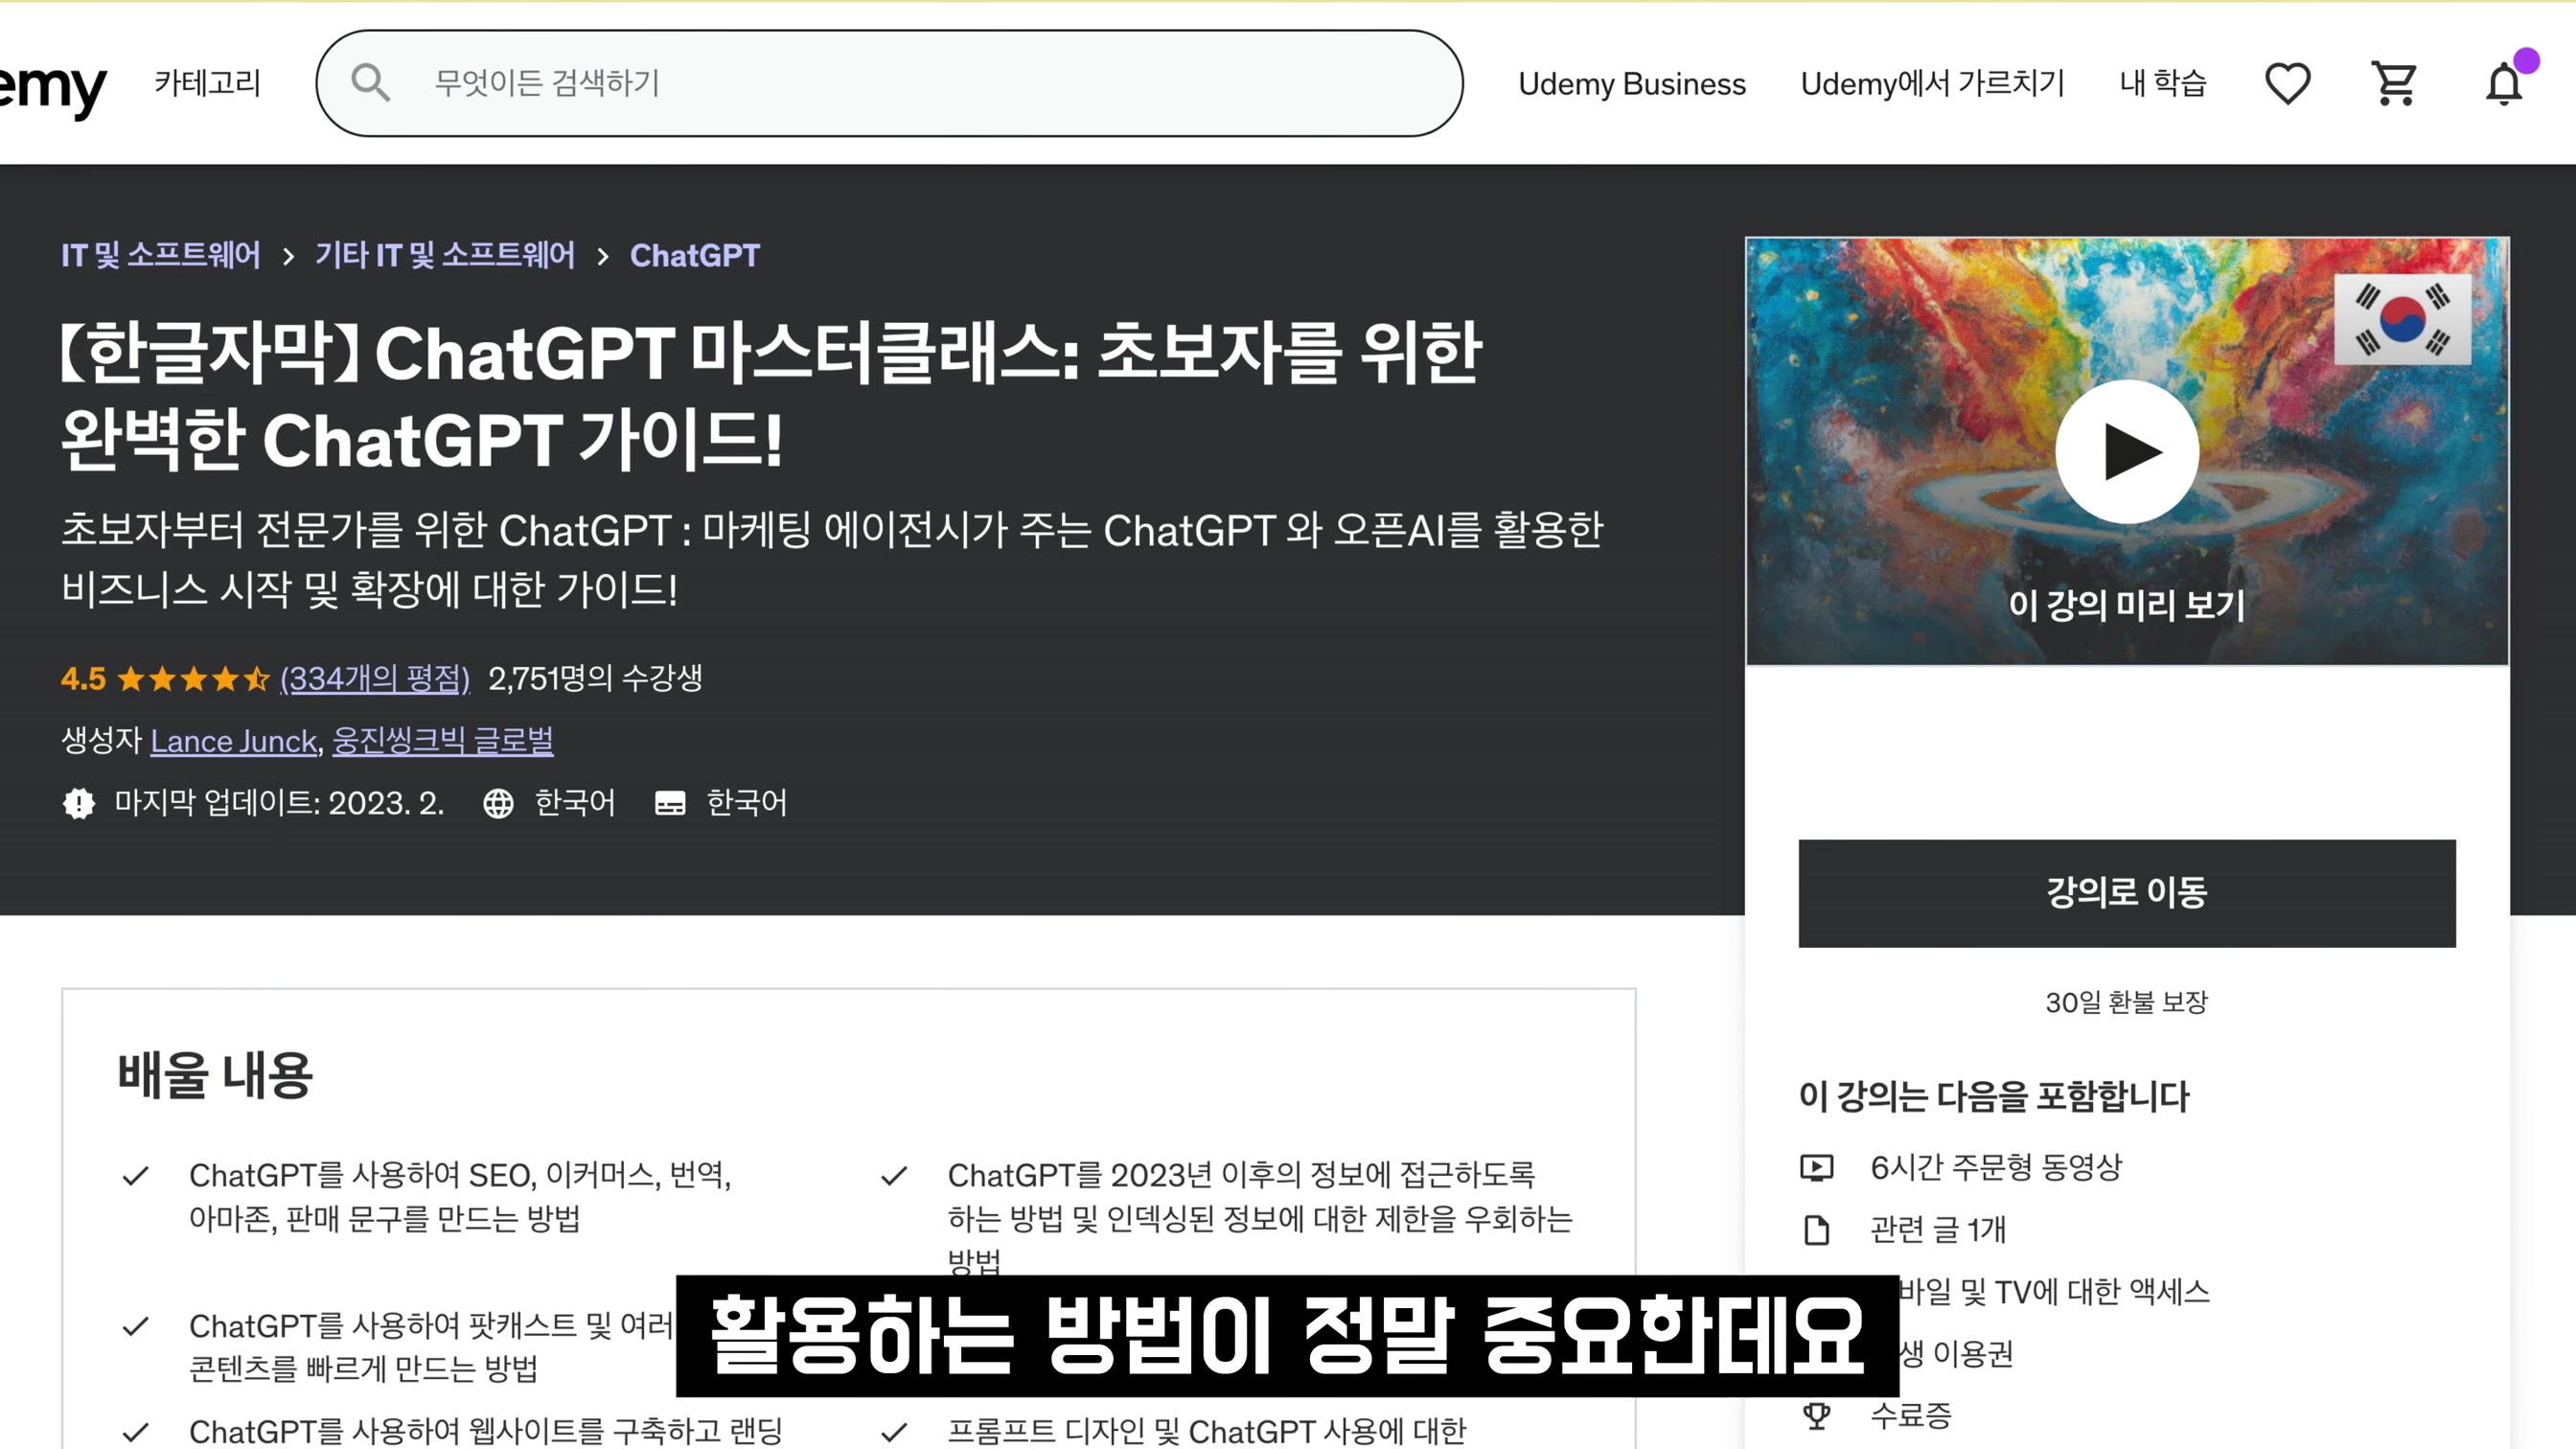Click the 웹사이트를 구축하고 랜딩 learning item

486,1431
